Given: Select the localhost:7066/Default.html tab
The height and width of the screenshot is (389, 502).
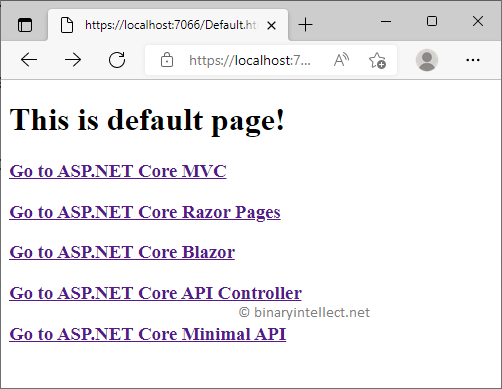Looking at the screenshot, I should (168, 25).
